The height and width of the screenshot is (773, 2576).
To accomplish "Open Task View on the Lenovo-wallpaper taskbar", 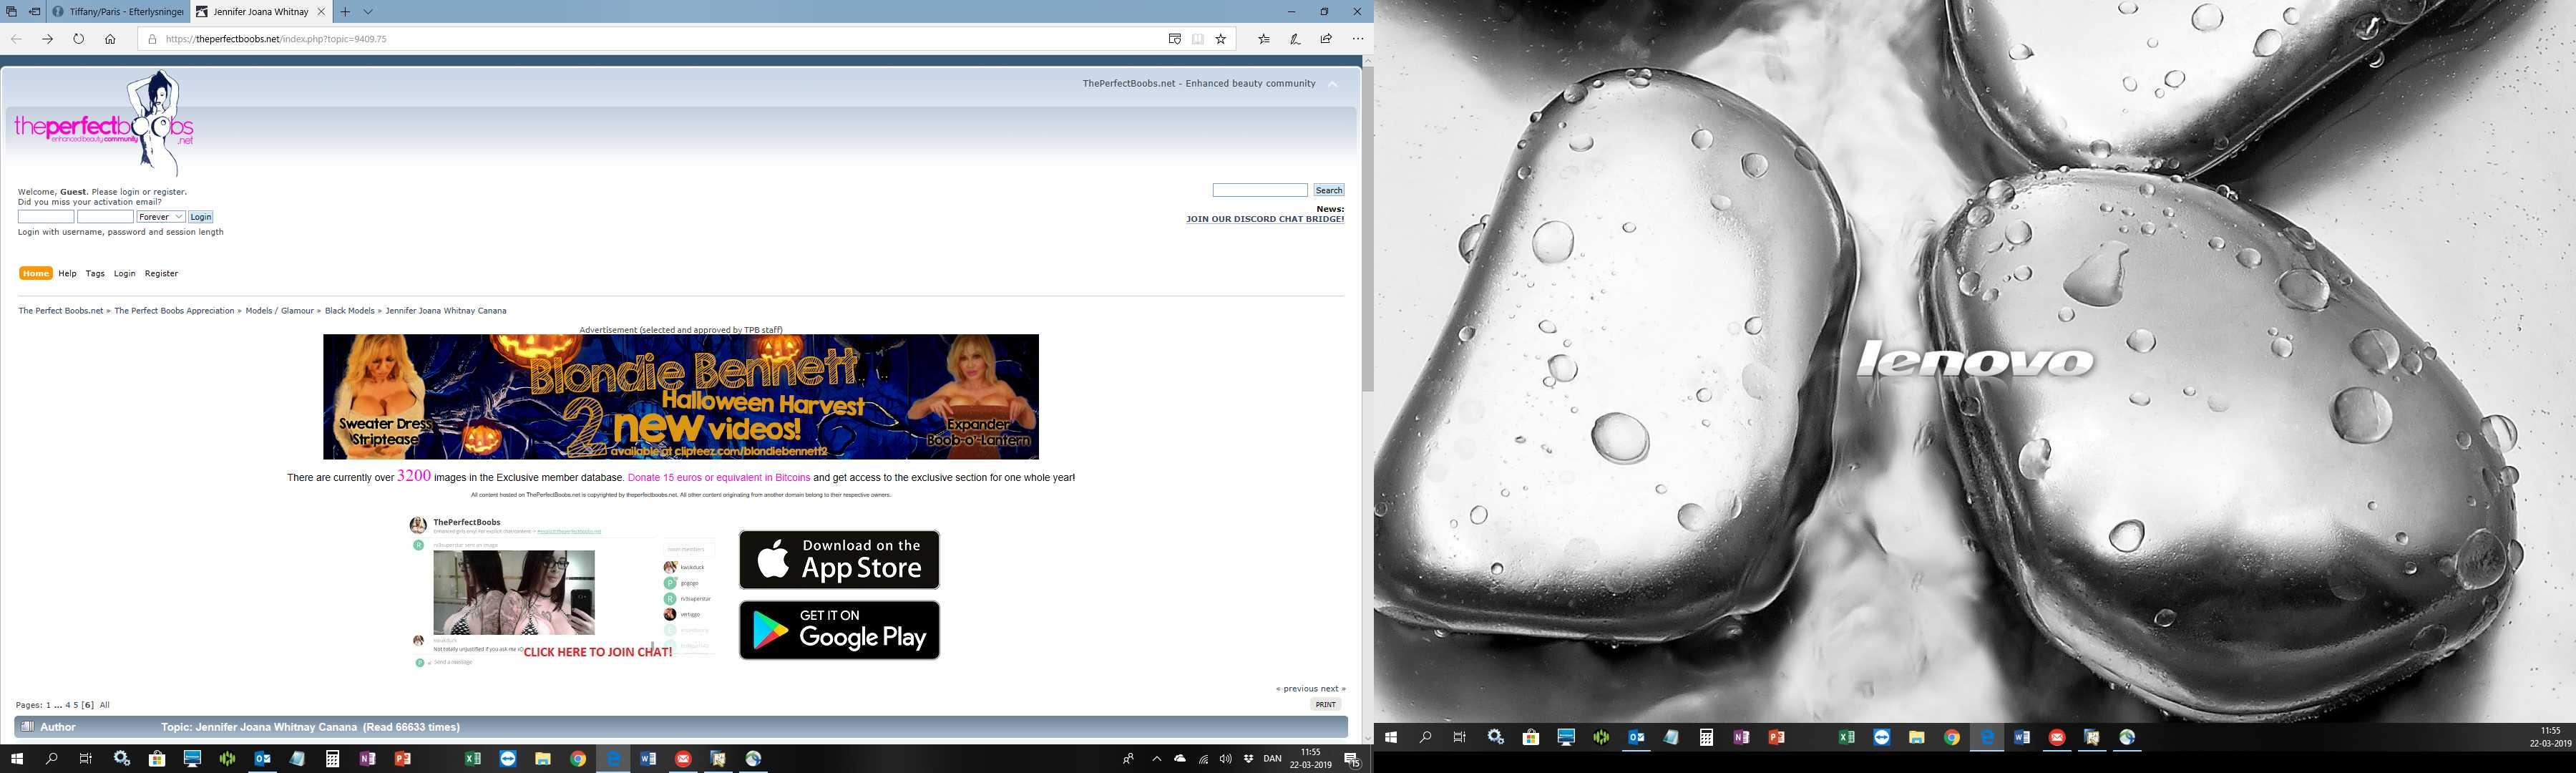I will 1459,737.
